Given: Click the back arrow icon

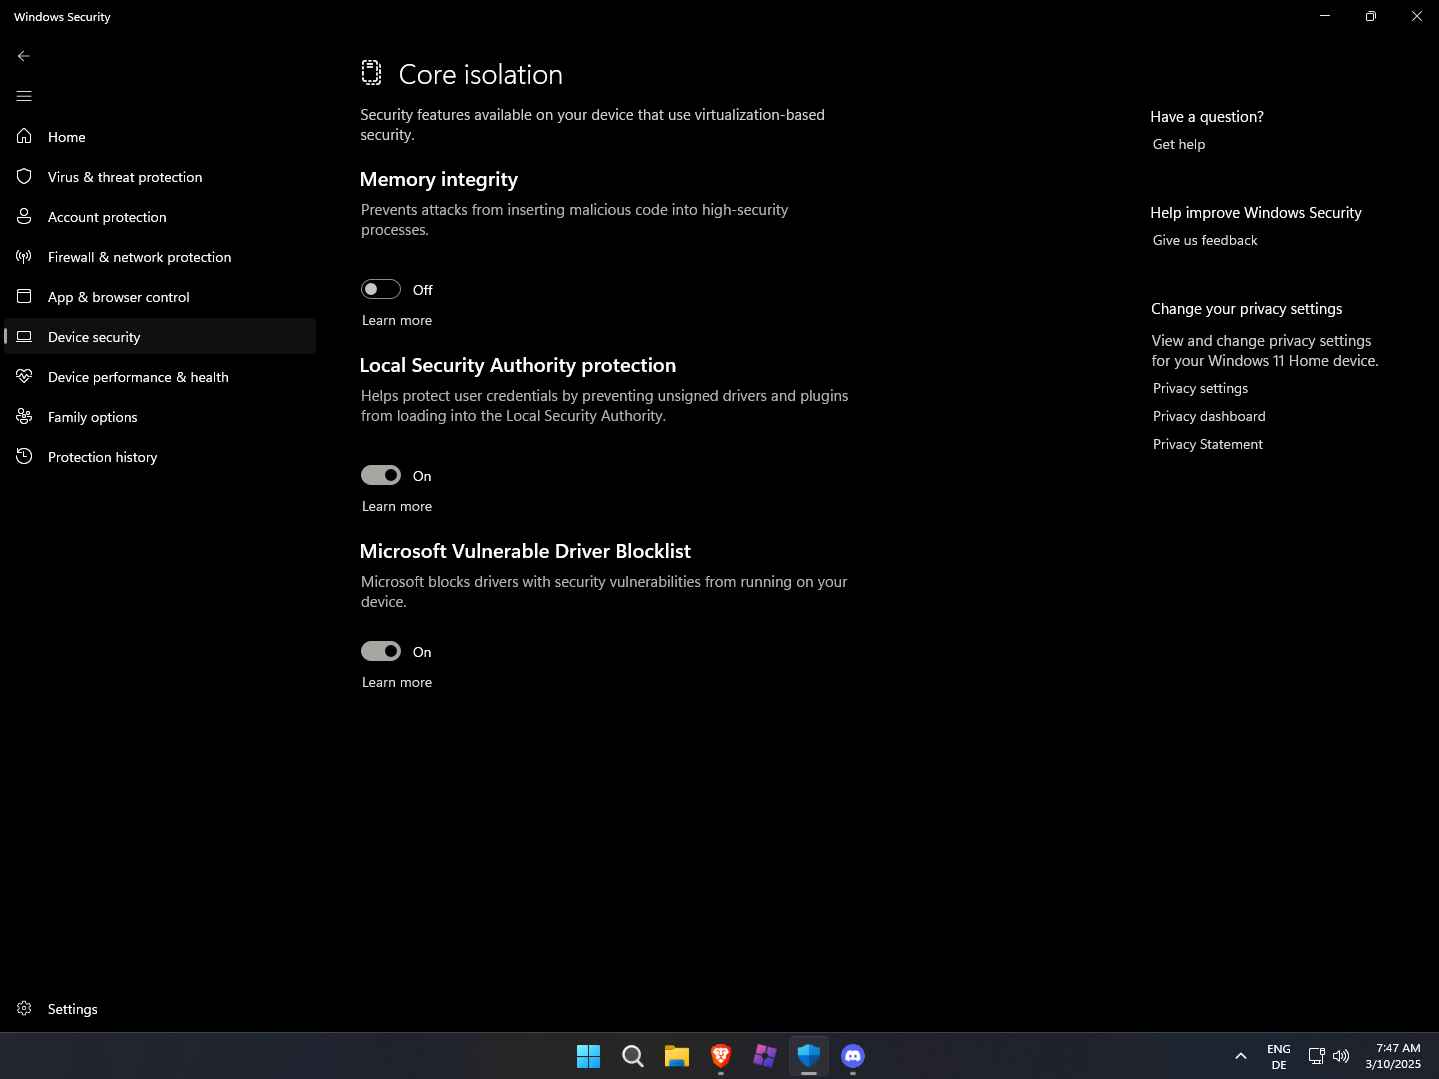Looking at the screenshot, I should tap(24, 56).
